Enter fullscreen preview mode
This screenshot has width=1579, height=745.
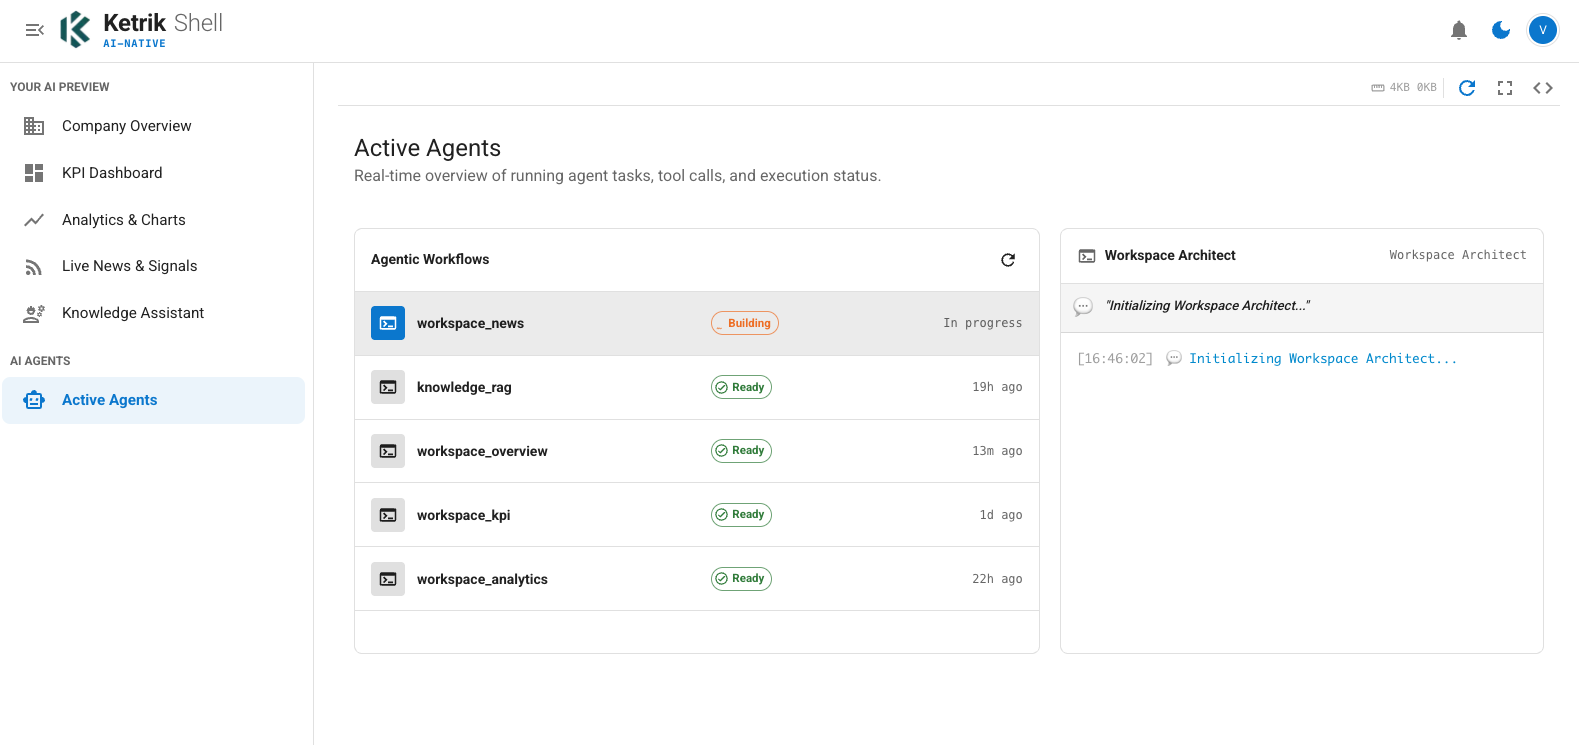coord(1505,88)
